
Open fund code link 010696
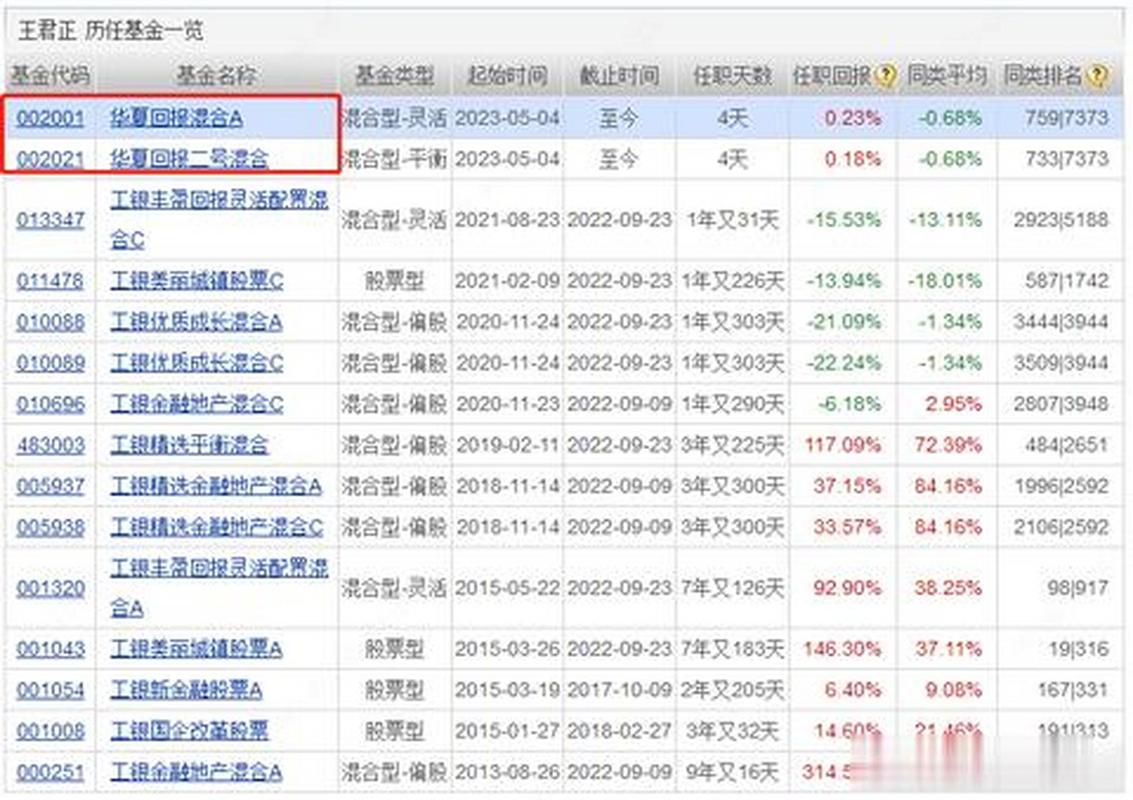click(x=51, y=404)
